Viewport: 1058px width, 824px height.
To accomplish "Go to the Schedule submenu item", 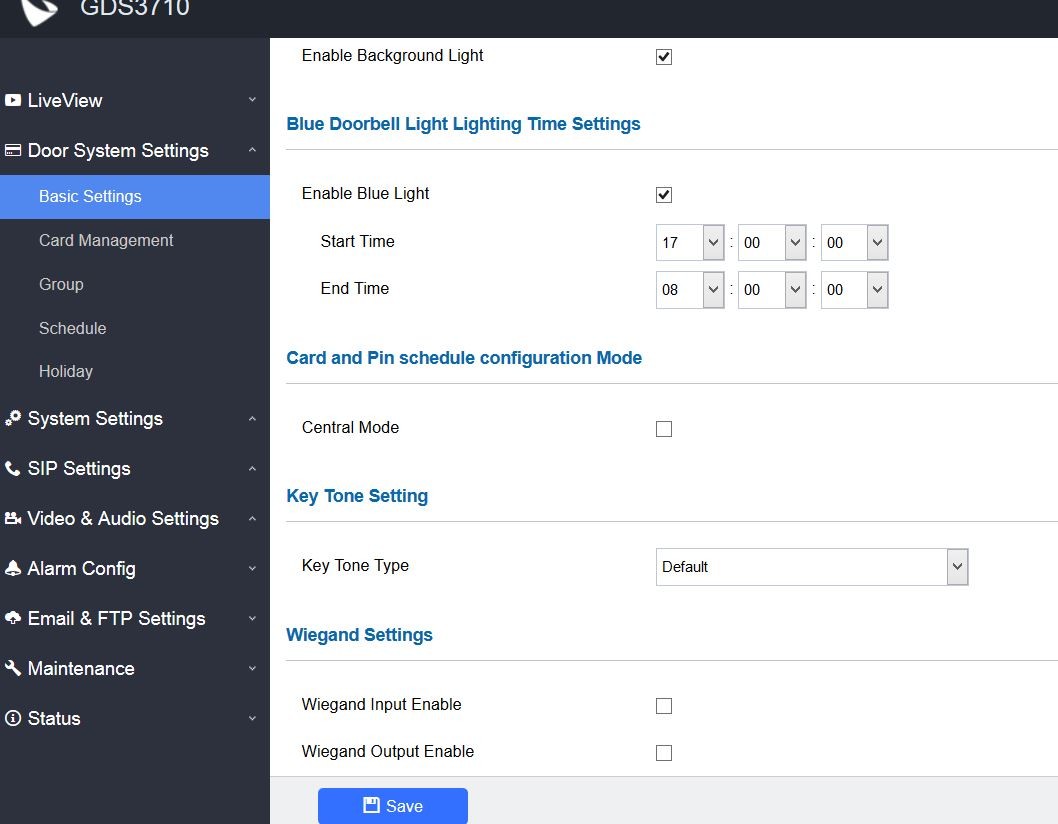I will point(72,328).
